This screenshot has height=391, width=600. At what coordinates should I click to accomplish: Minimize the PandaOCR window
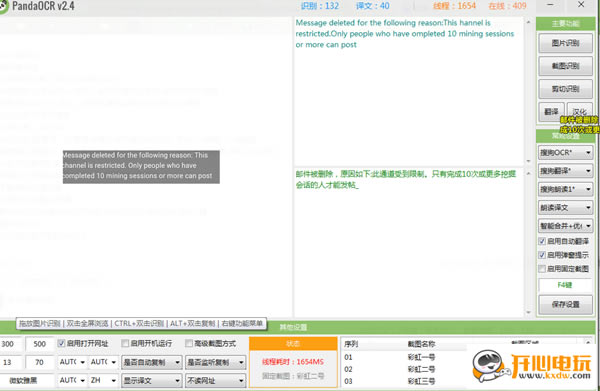click(x=550, y=5)
